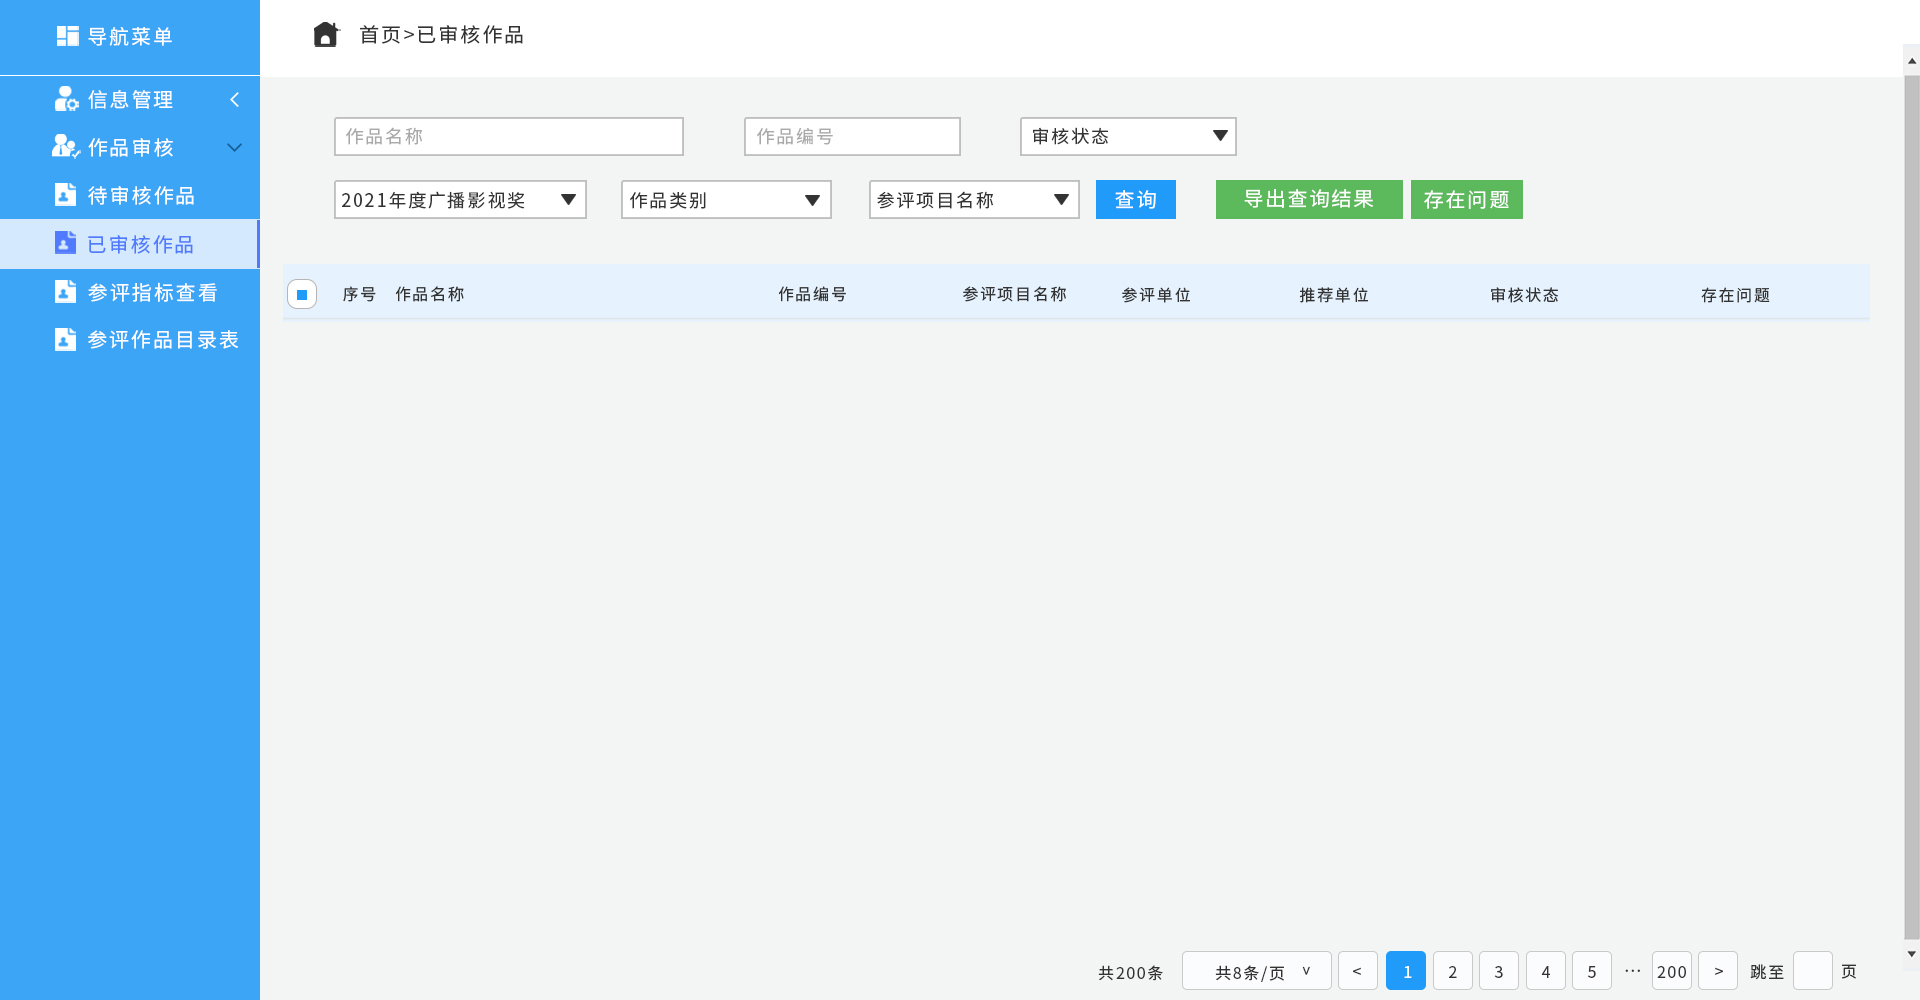The image size is (1920, 1000).
Task: Click the 作品审核 user-check icon
Action: (x=66, y=147)
